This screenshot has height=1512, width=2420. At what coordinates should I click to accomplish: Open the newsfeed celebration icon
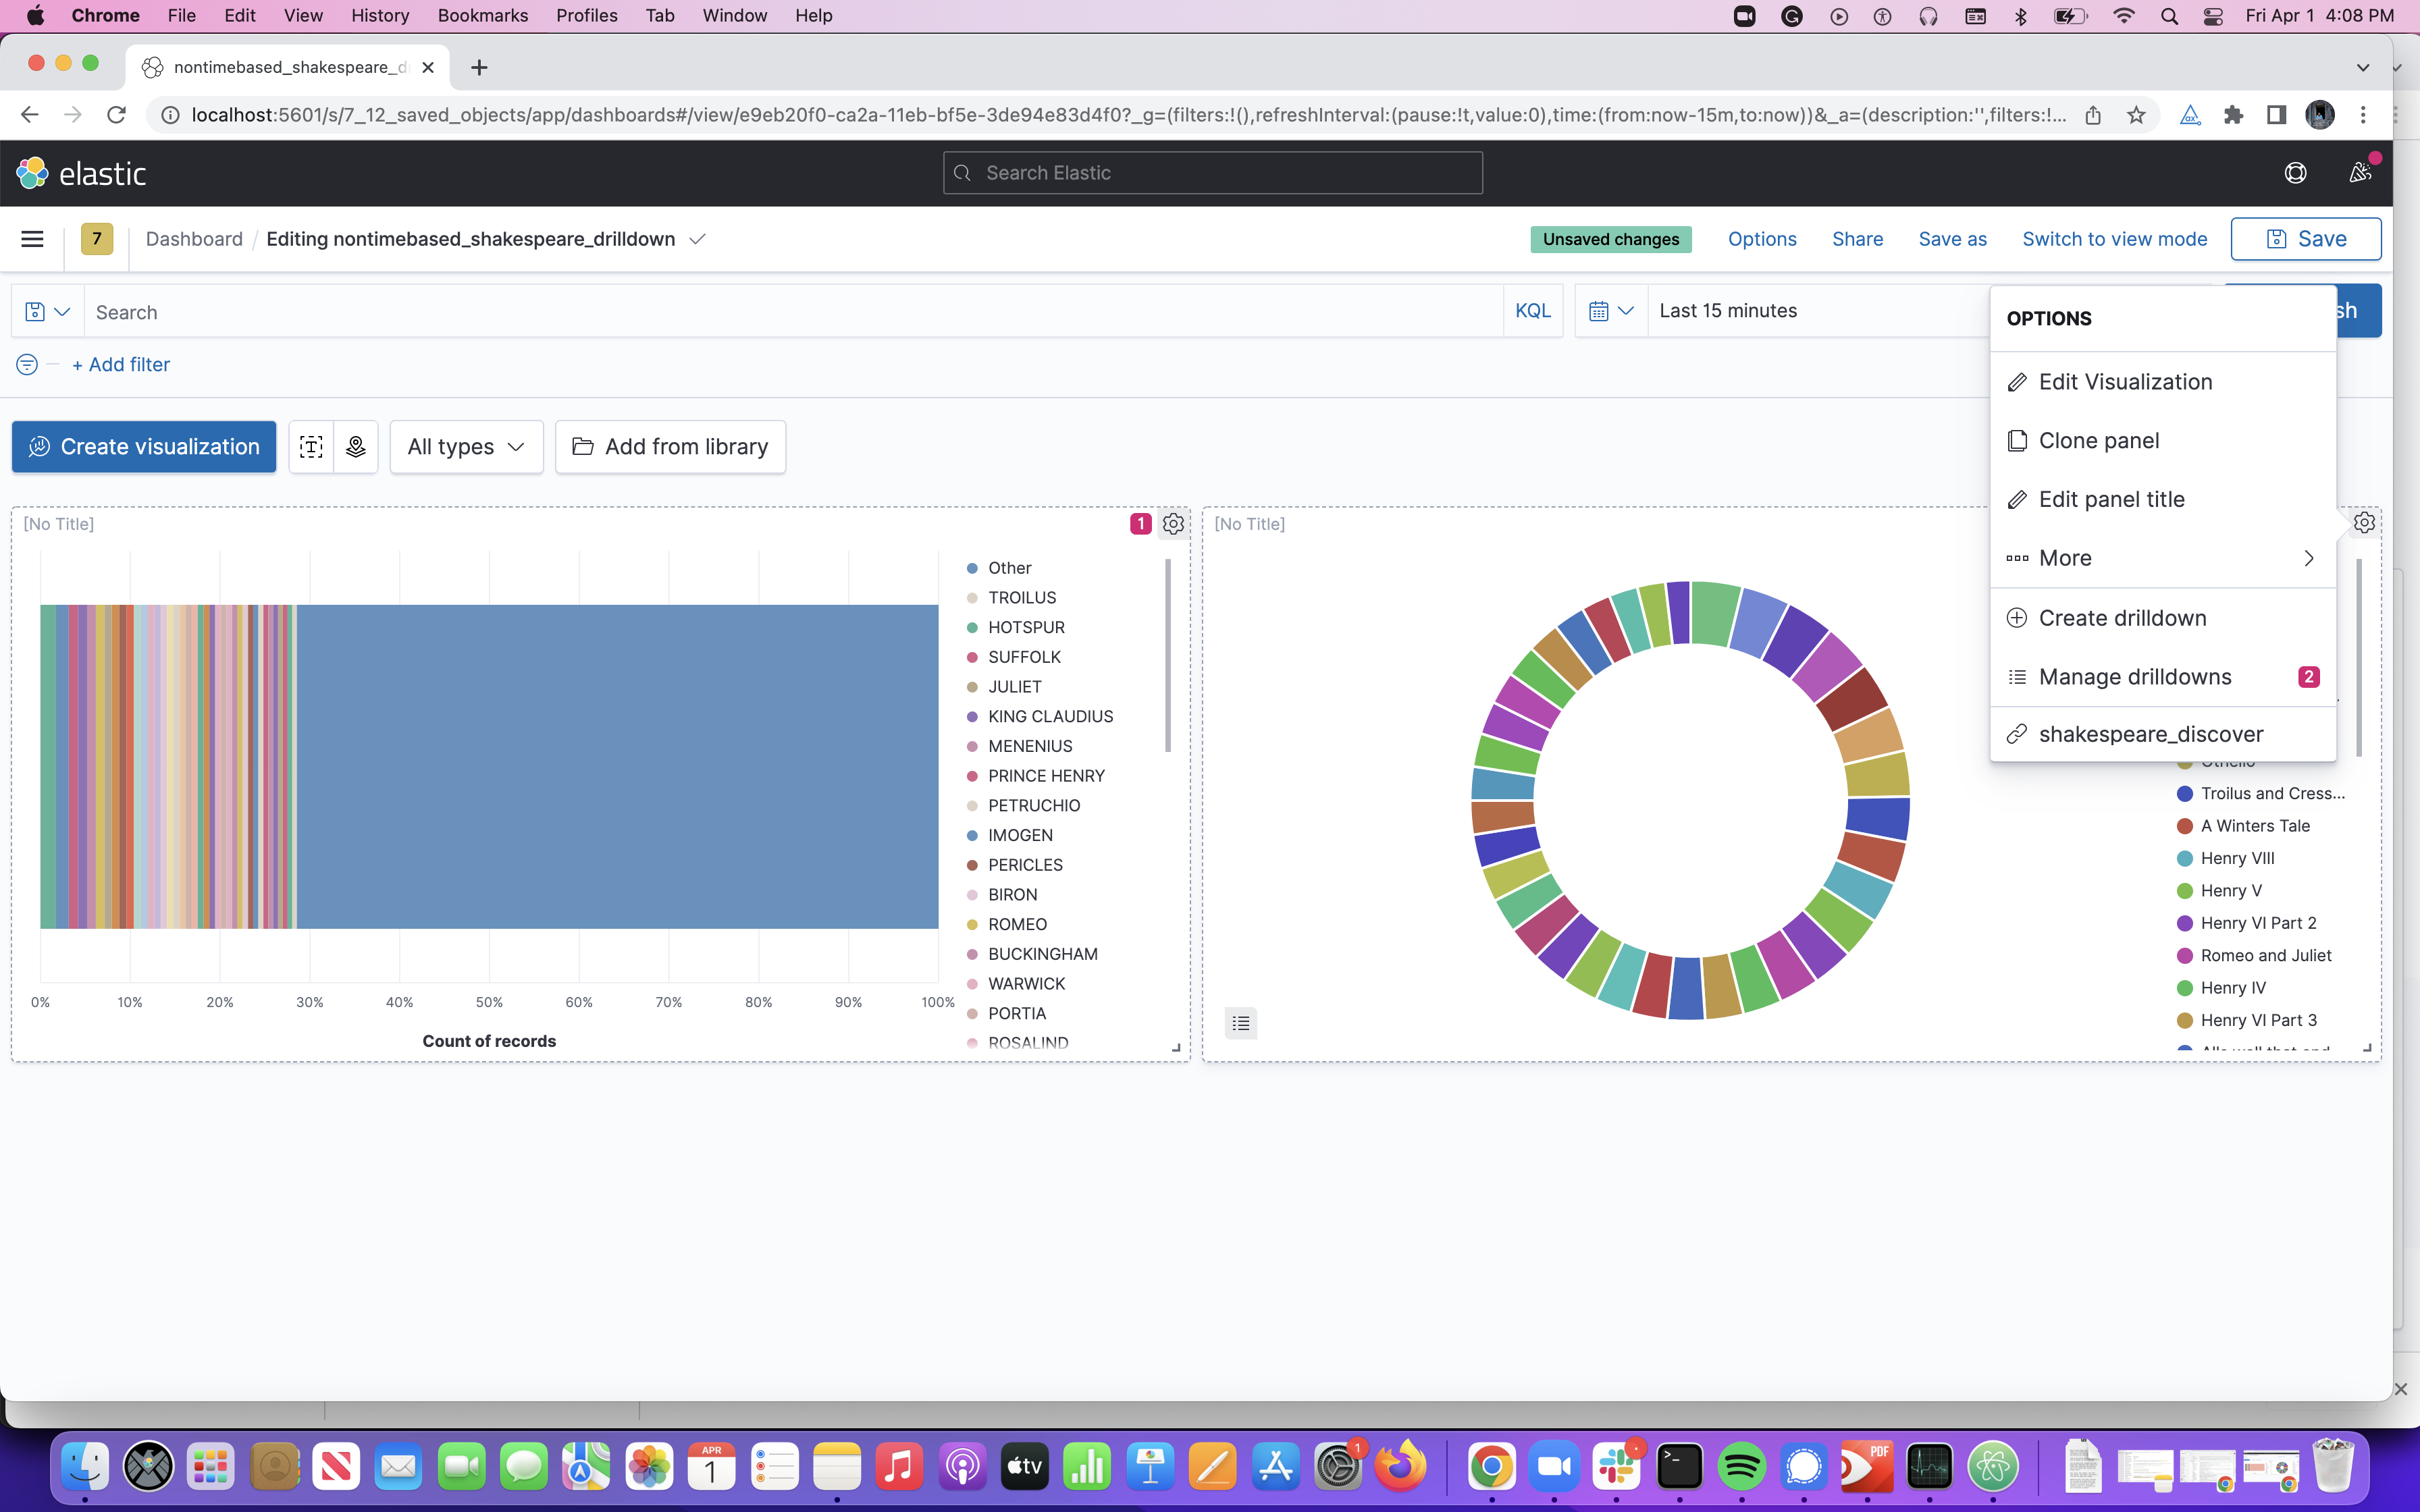pos(2360,173)
